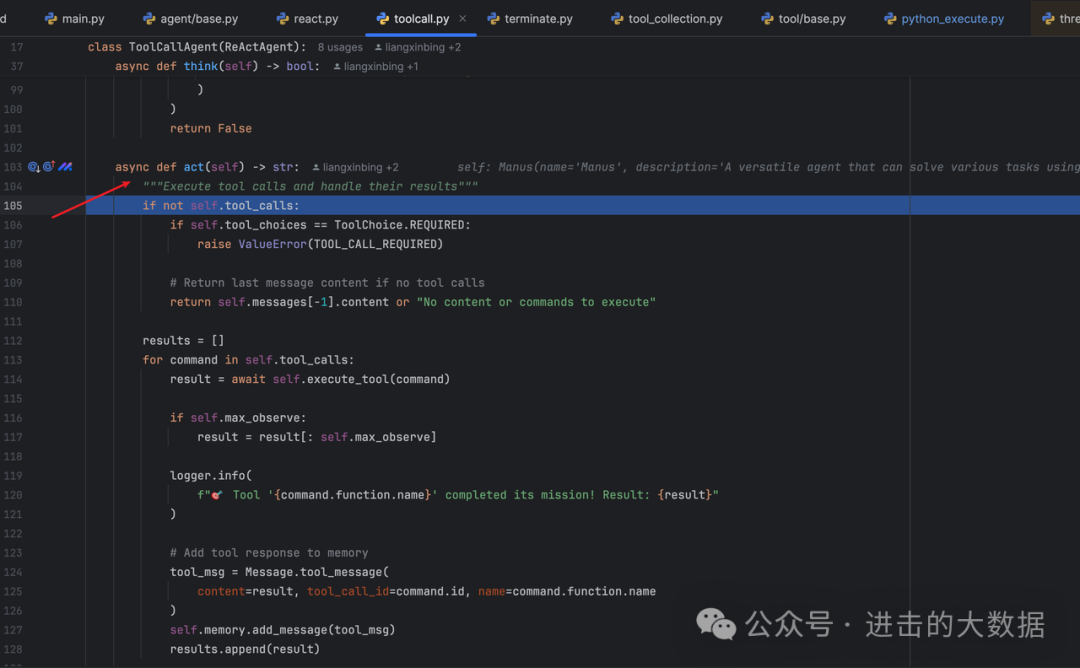The height and width of the screenshot is (668, 1080).
Task: Click the string "No content or commands to execute"
Action: [x=536, y=302]
